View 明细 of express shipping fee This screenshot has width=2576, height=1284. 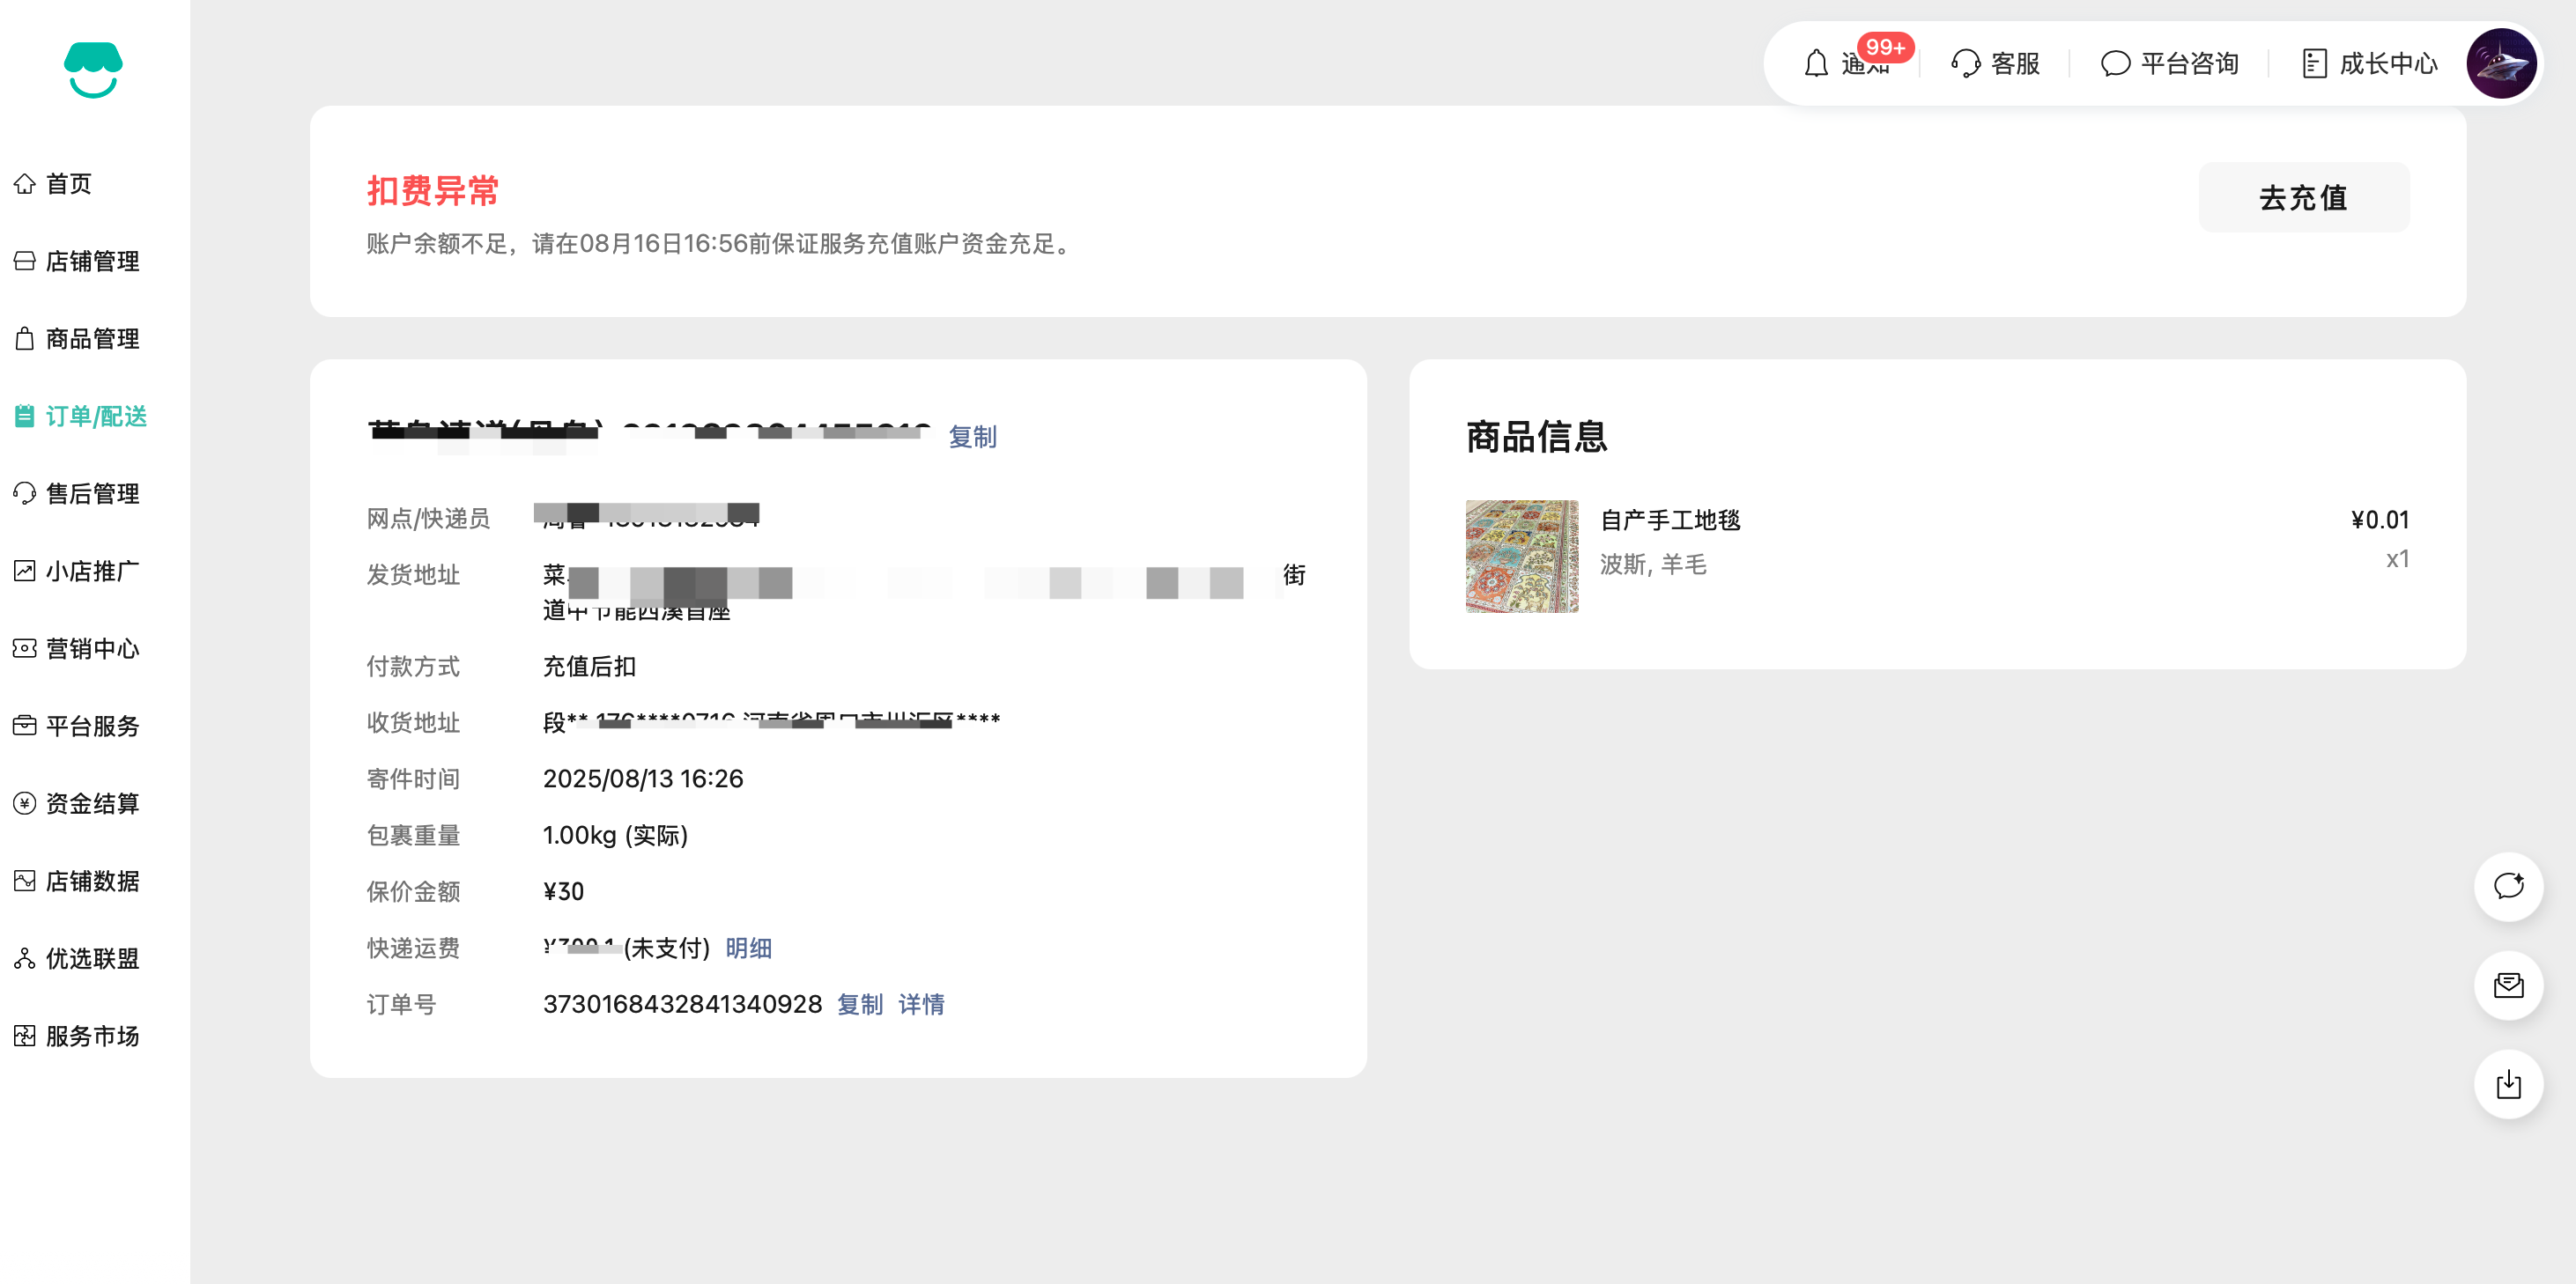(748, 948)
